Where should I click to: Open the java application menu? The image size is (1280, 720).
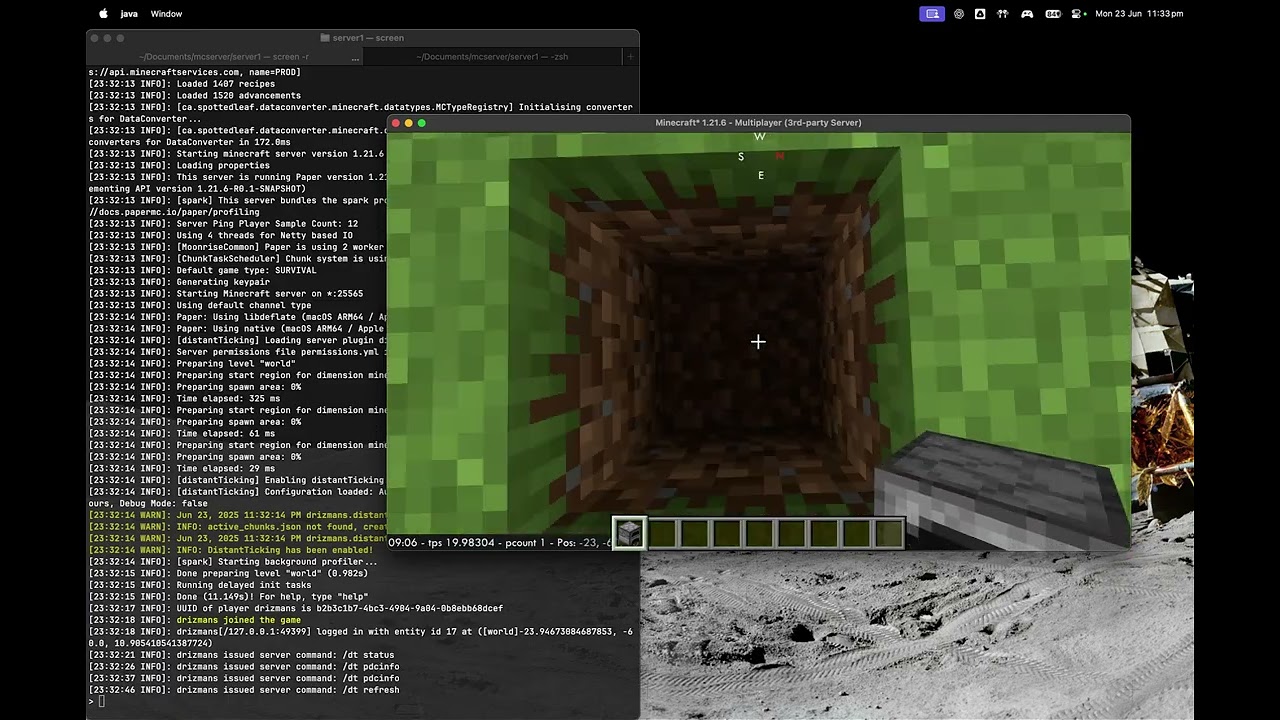click(129, 14)
